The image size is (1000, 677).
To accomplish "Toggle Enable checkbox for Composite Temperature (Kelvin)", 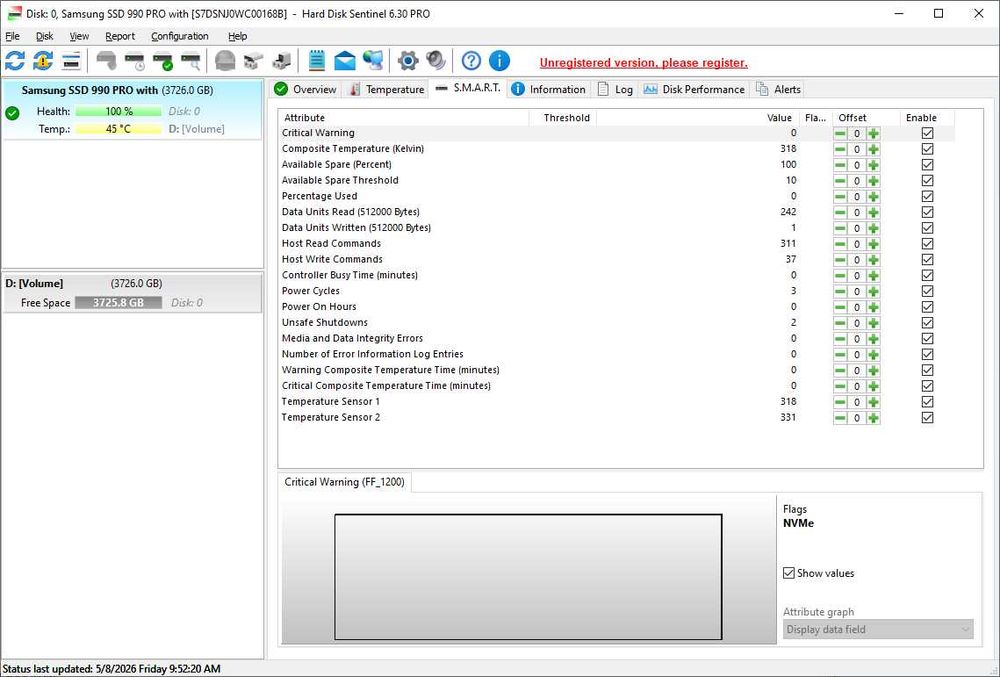I will click(x=927, y=149).
